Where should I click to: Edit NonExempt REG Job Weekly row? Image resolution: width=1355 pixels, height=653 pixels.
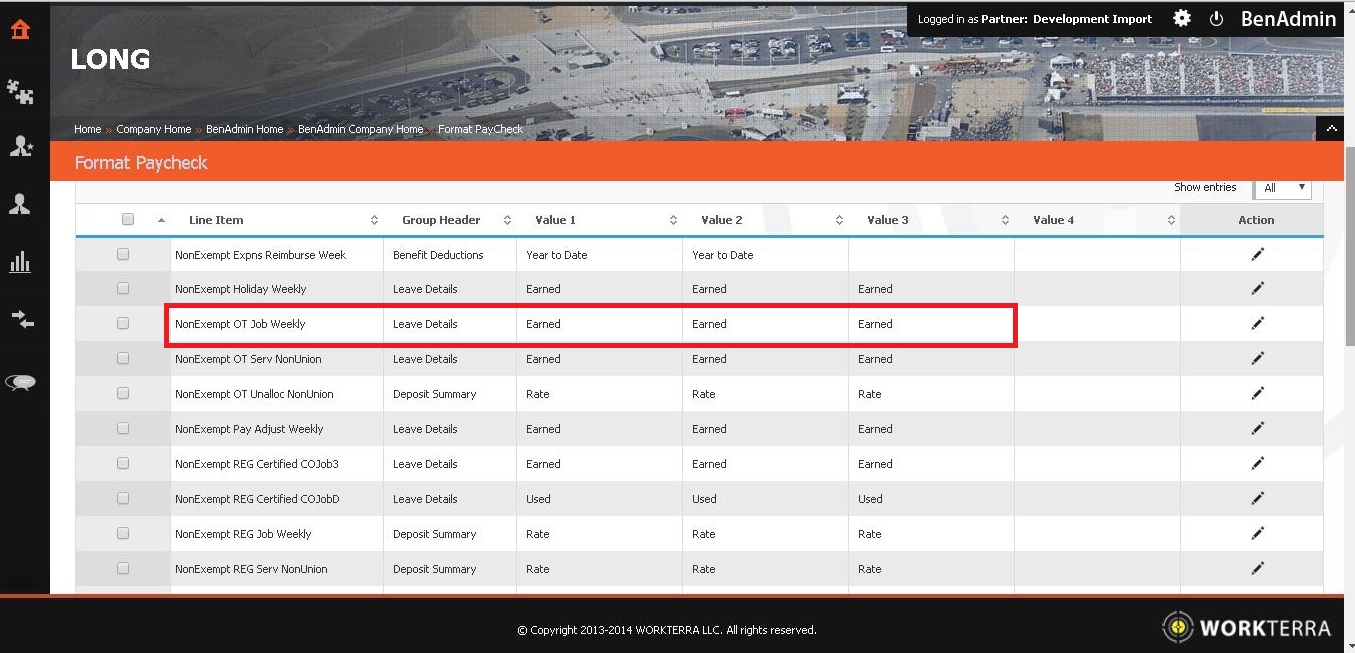point(1257,533)
